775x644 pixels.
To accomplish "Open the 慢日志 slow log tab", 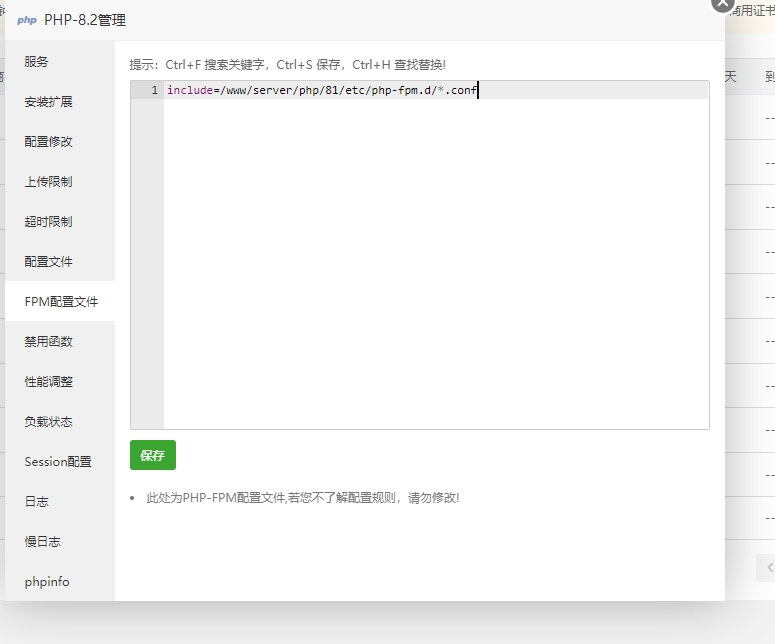I will coord(60,542).
